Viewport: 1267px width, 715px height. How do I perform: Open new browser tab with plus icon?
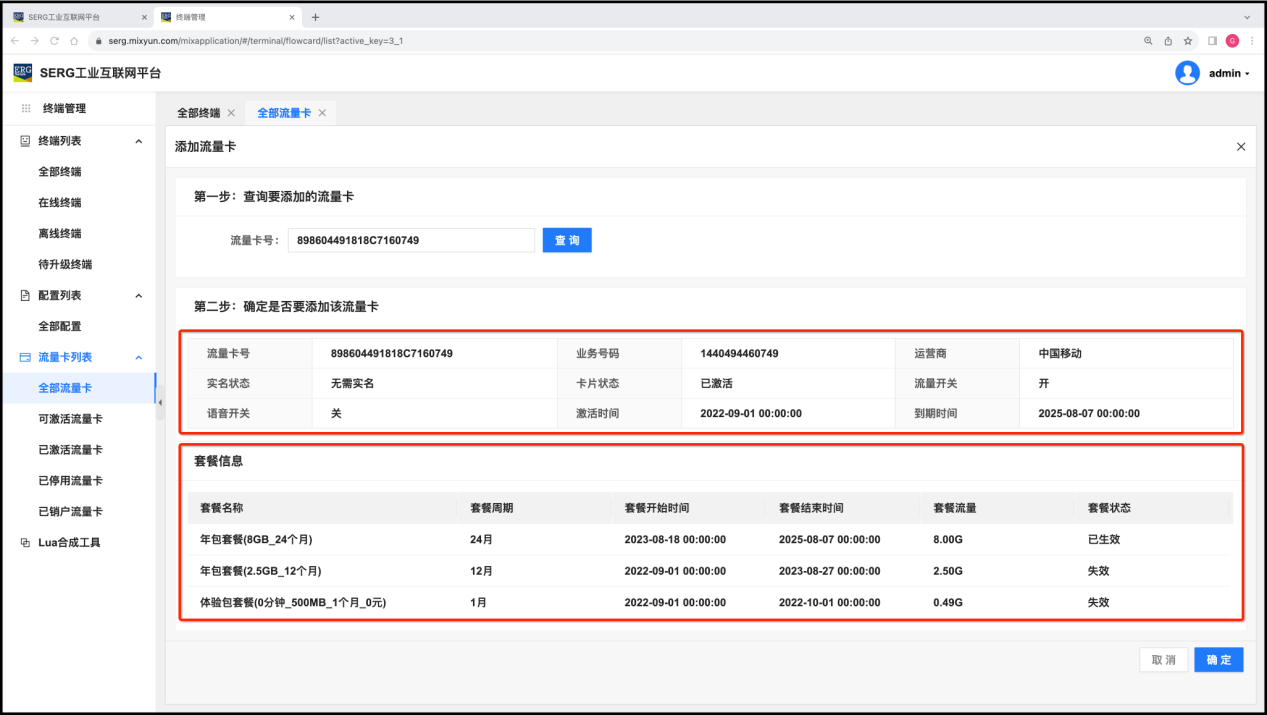point(315,17)
